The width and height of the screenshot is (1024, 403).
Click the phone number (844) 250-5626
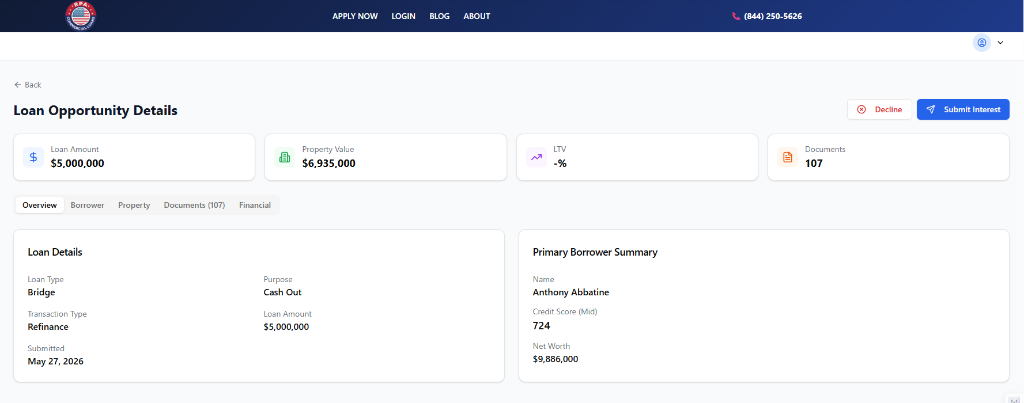(773, 16)
